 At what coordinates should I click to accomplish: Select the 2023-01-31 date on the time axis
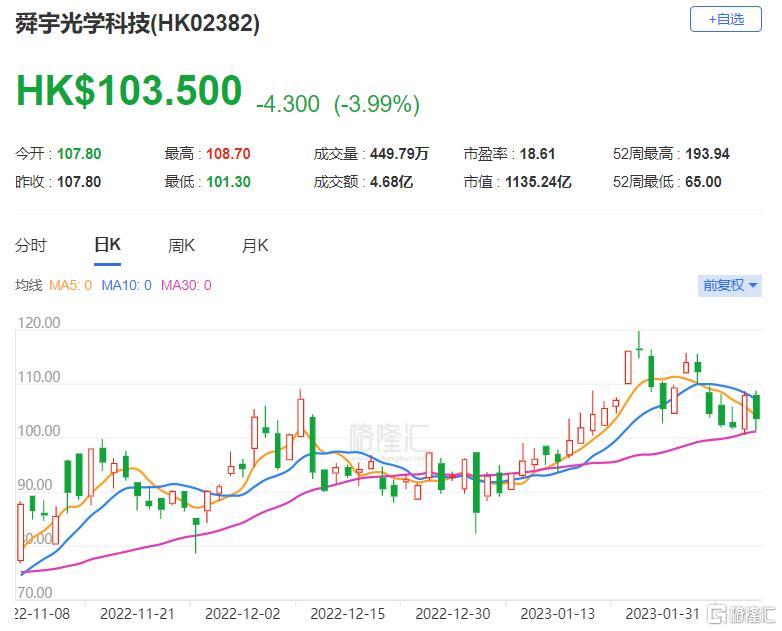coord(662,612)
